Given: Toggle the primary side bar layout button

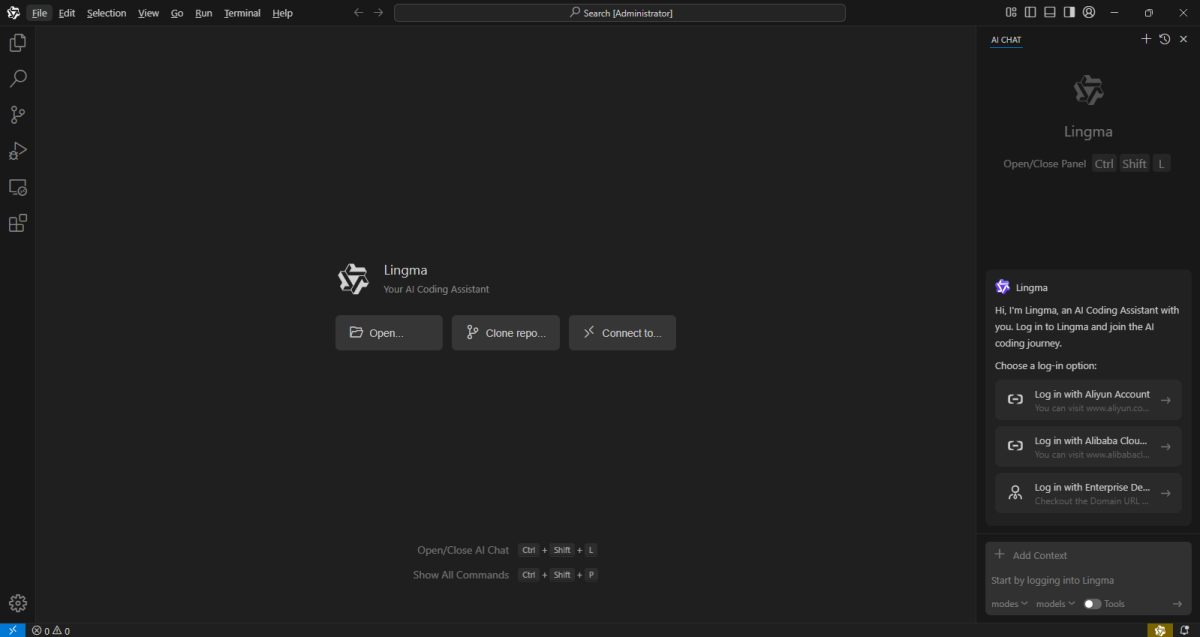Looking at the screenshot, I should click(x=1030, y=13).
